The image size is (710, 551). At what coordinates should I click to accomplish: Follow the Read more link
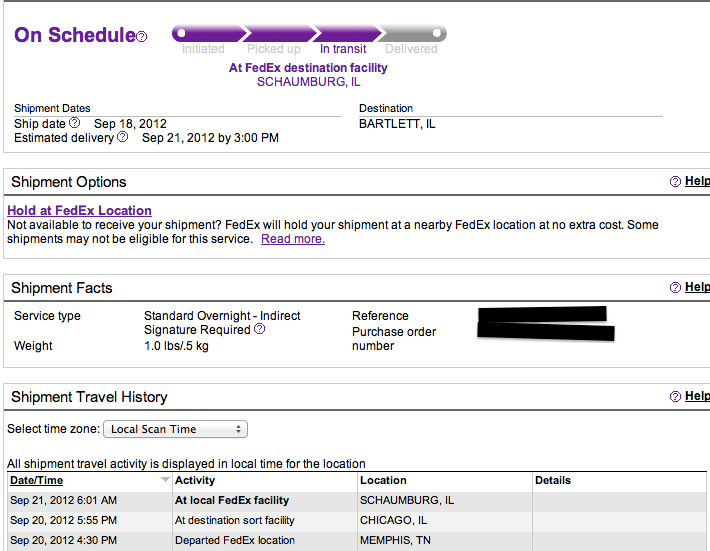(293, 239)
